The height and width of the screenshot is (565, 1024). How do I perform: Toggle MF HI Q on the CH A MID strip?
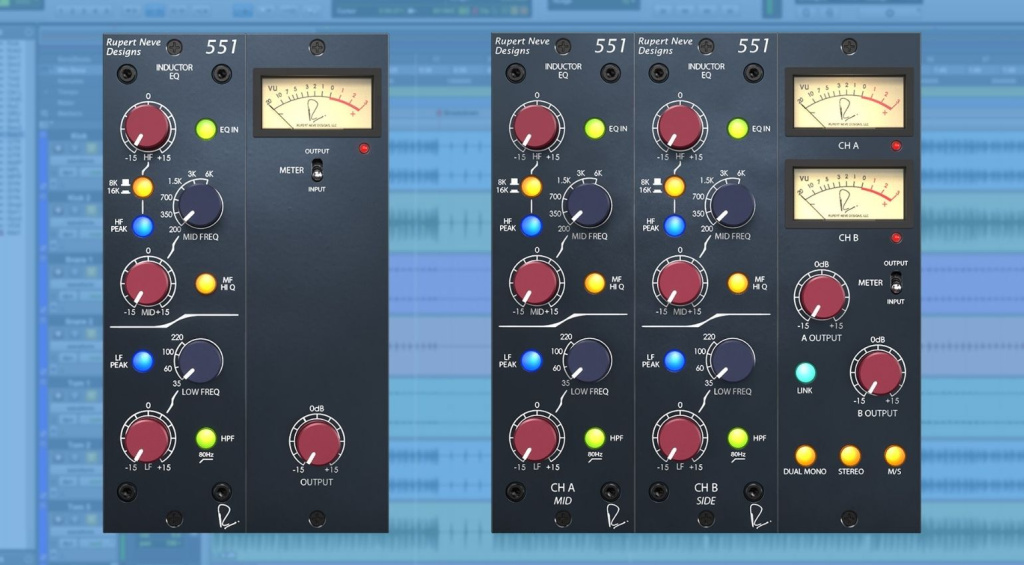pyautogui.click(x=594, y=283)
